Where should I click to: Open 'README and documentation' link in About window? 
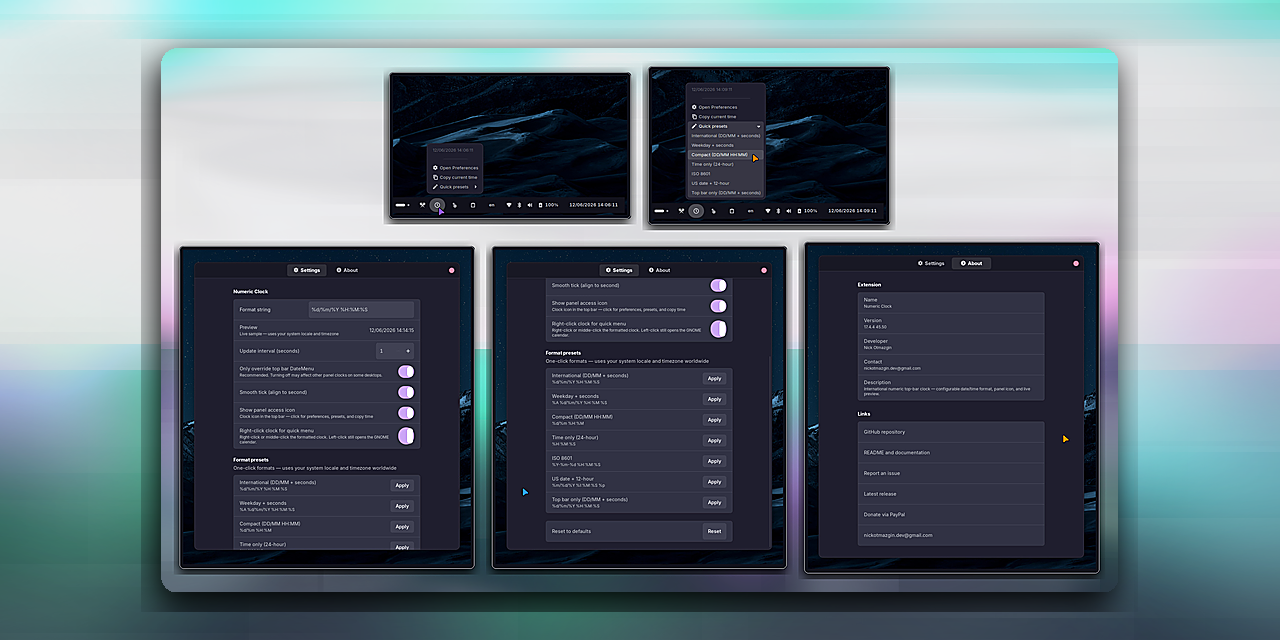(x=951, y=452)
